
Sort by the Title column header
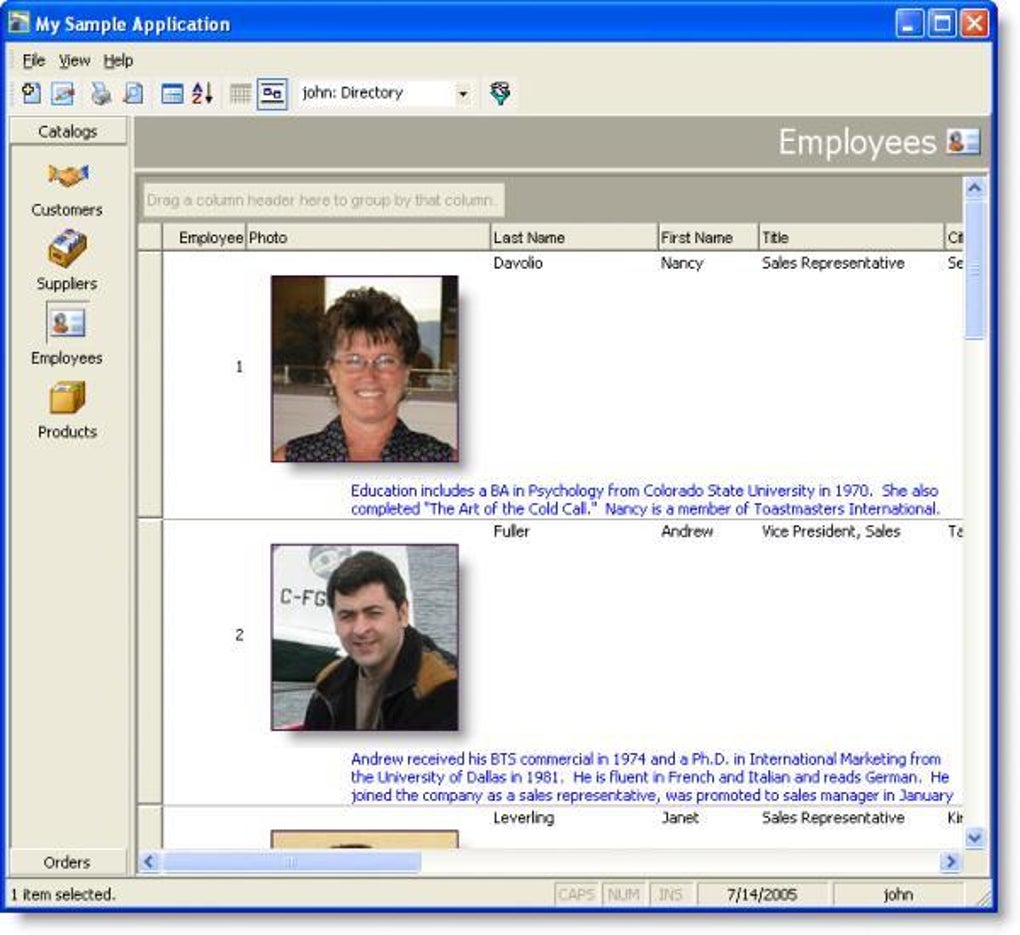[851, 237]
